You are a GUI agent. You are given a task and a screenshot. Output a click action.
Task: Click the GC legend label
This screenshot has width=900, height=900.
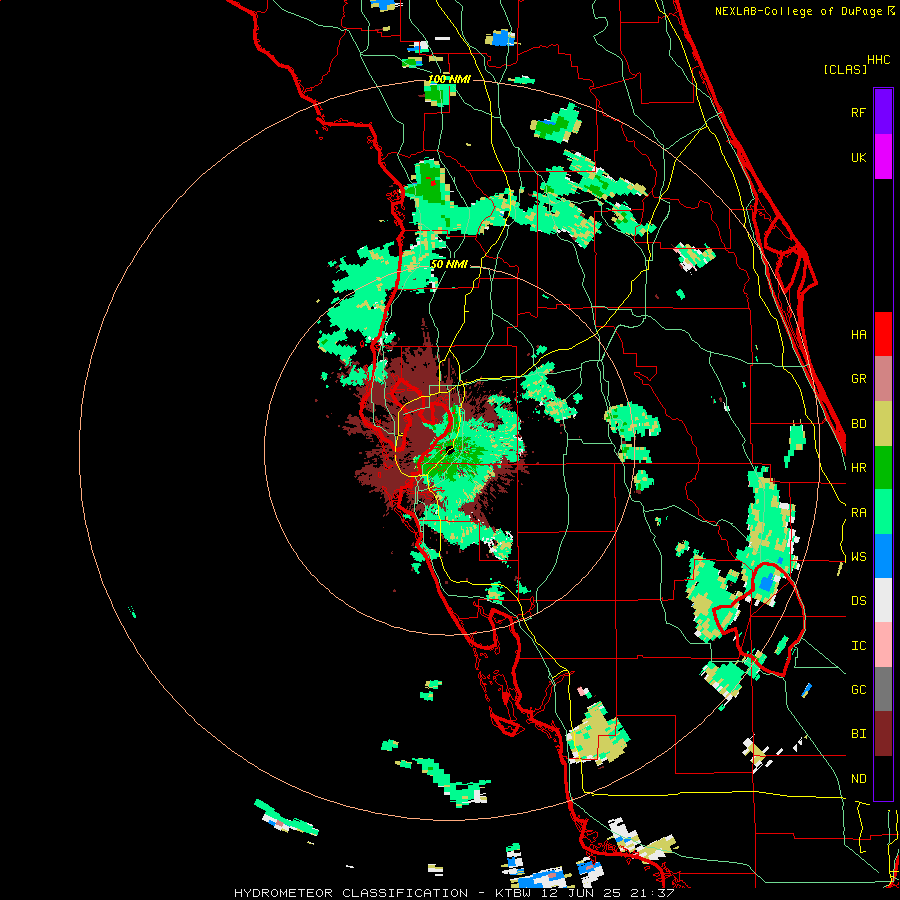(858, 690)
